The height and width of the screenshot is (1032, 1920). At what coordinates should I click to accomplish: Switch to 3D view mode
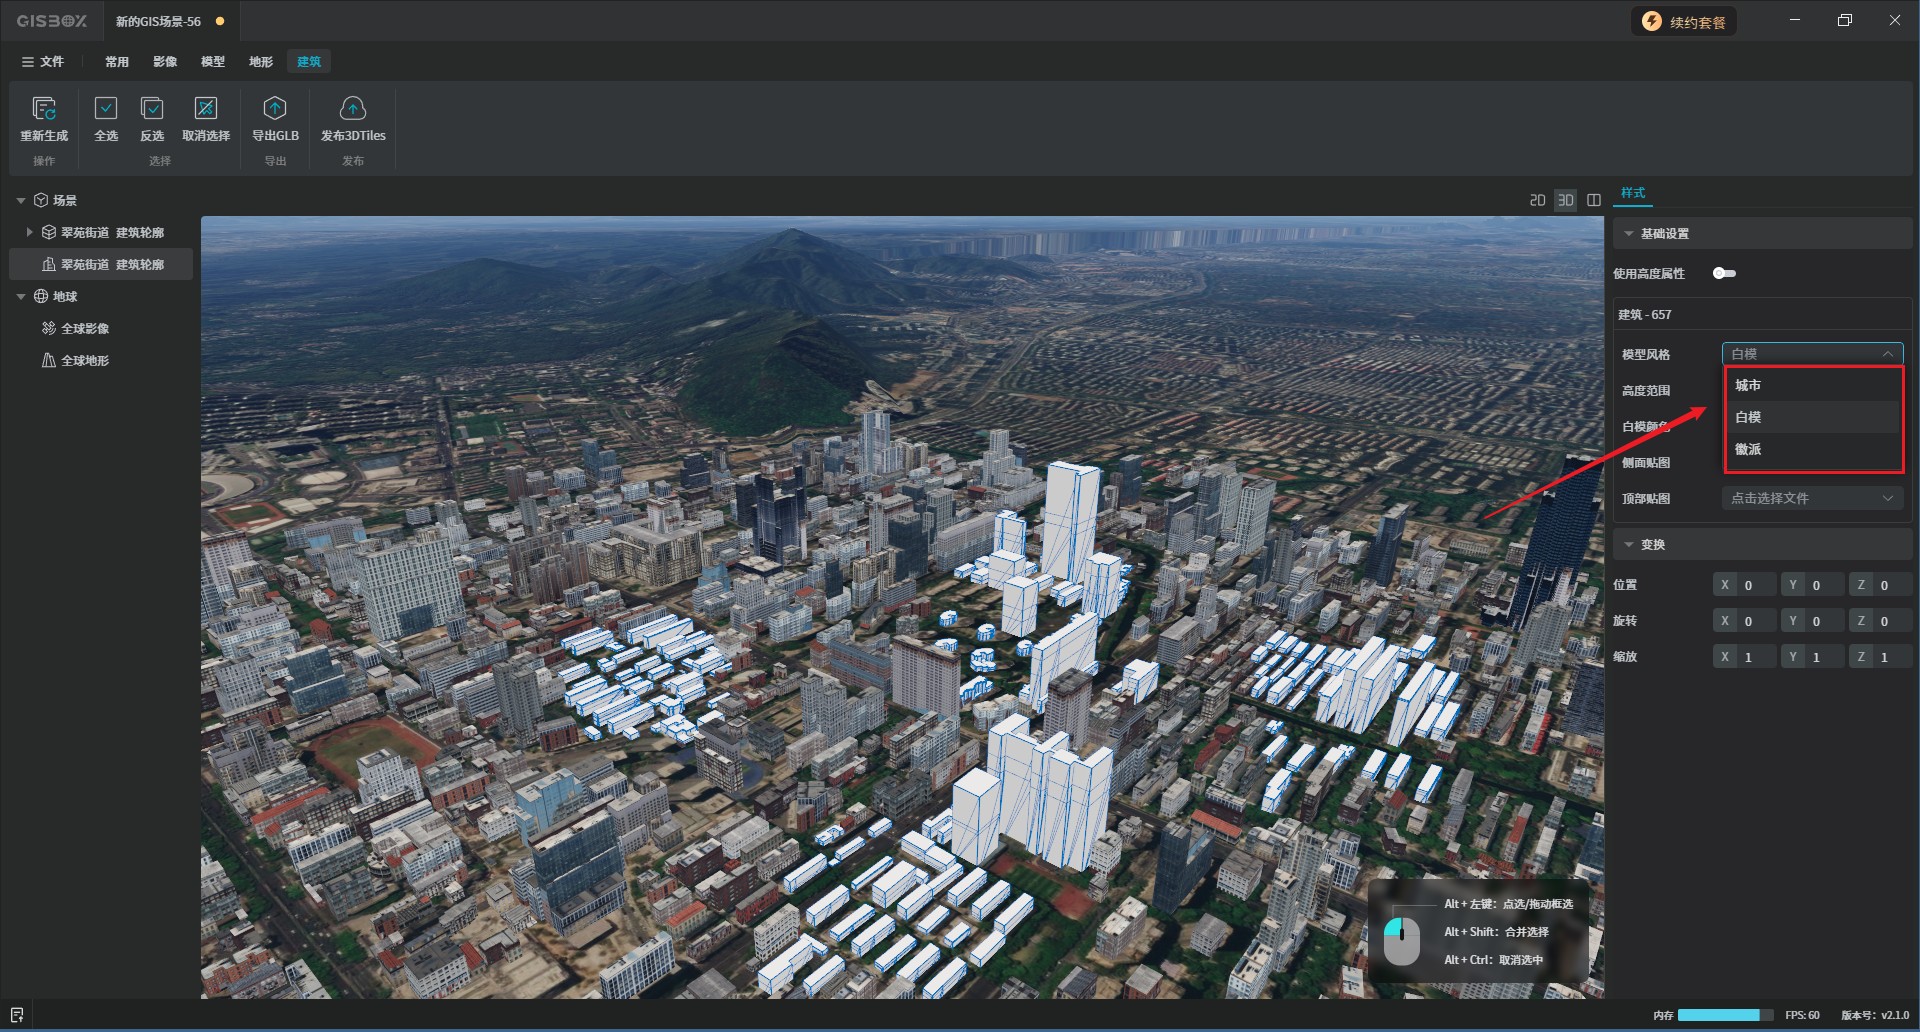pyautogui.click(x=1565, y=200)
